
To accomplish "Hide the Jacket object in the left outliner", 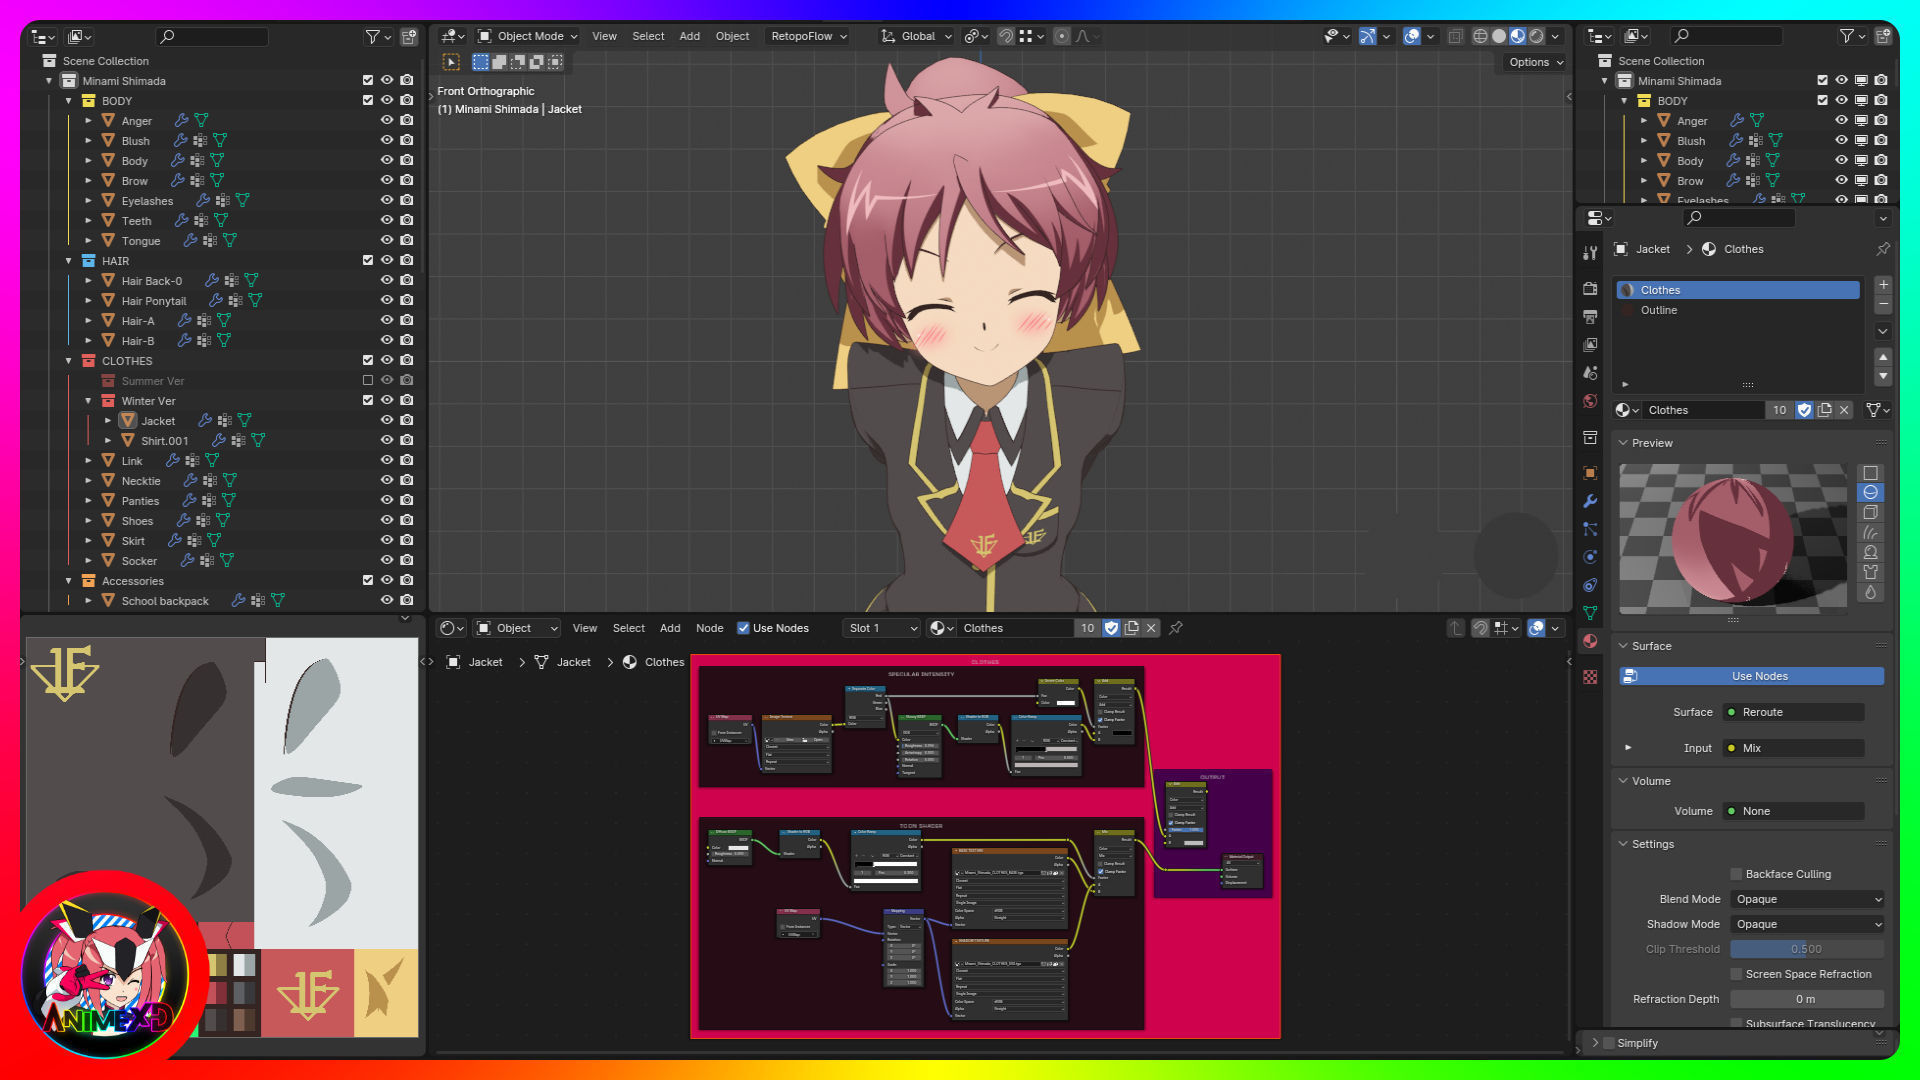I will 387,421.
